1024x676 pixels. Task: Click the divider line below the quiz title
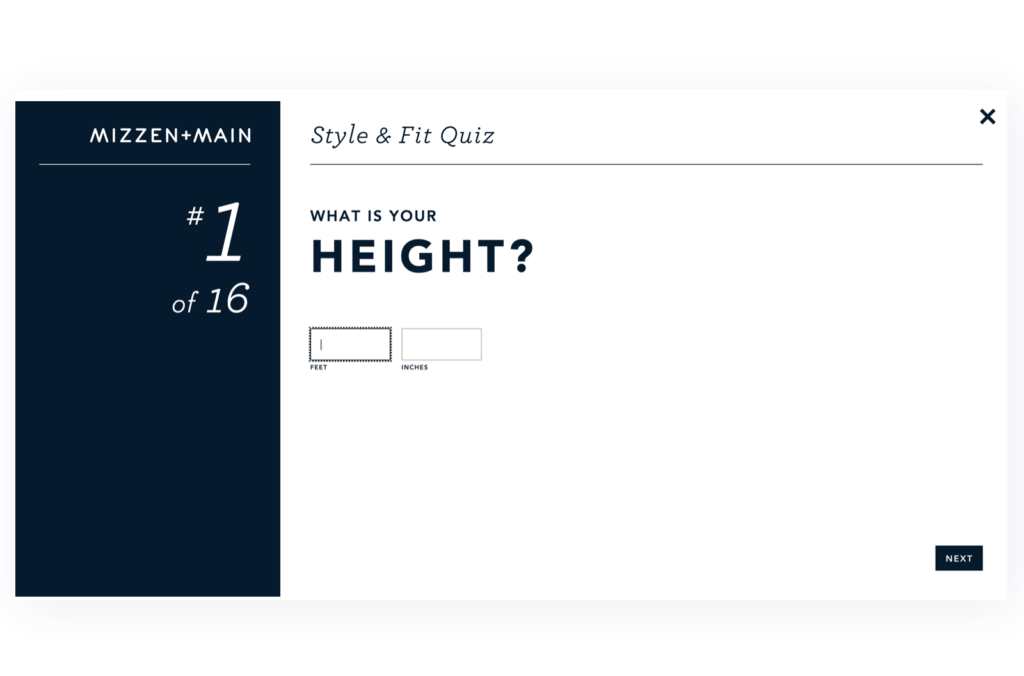coord(646,164)
